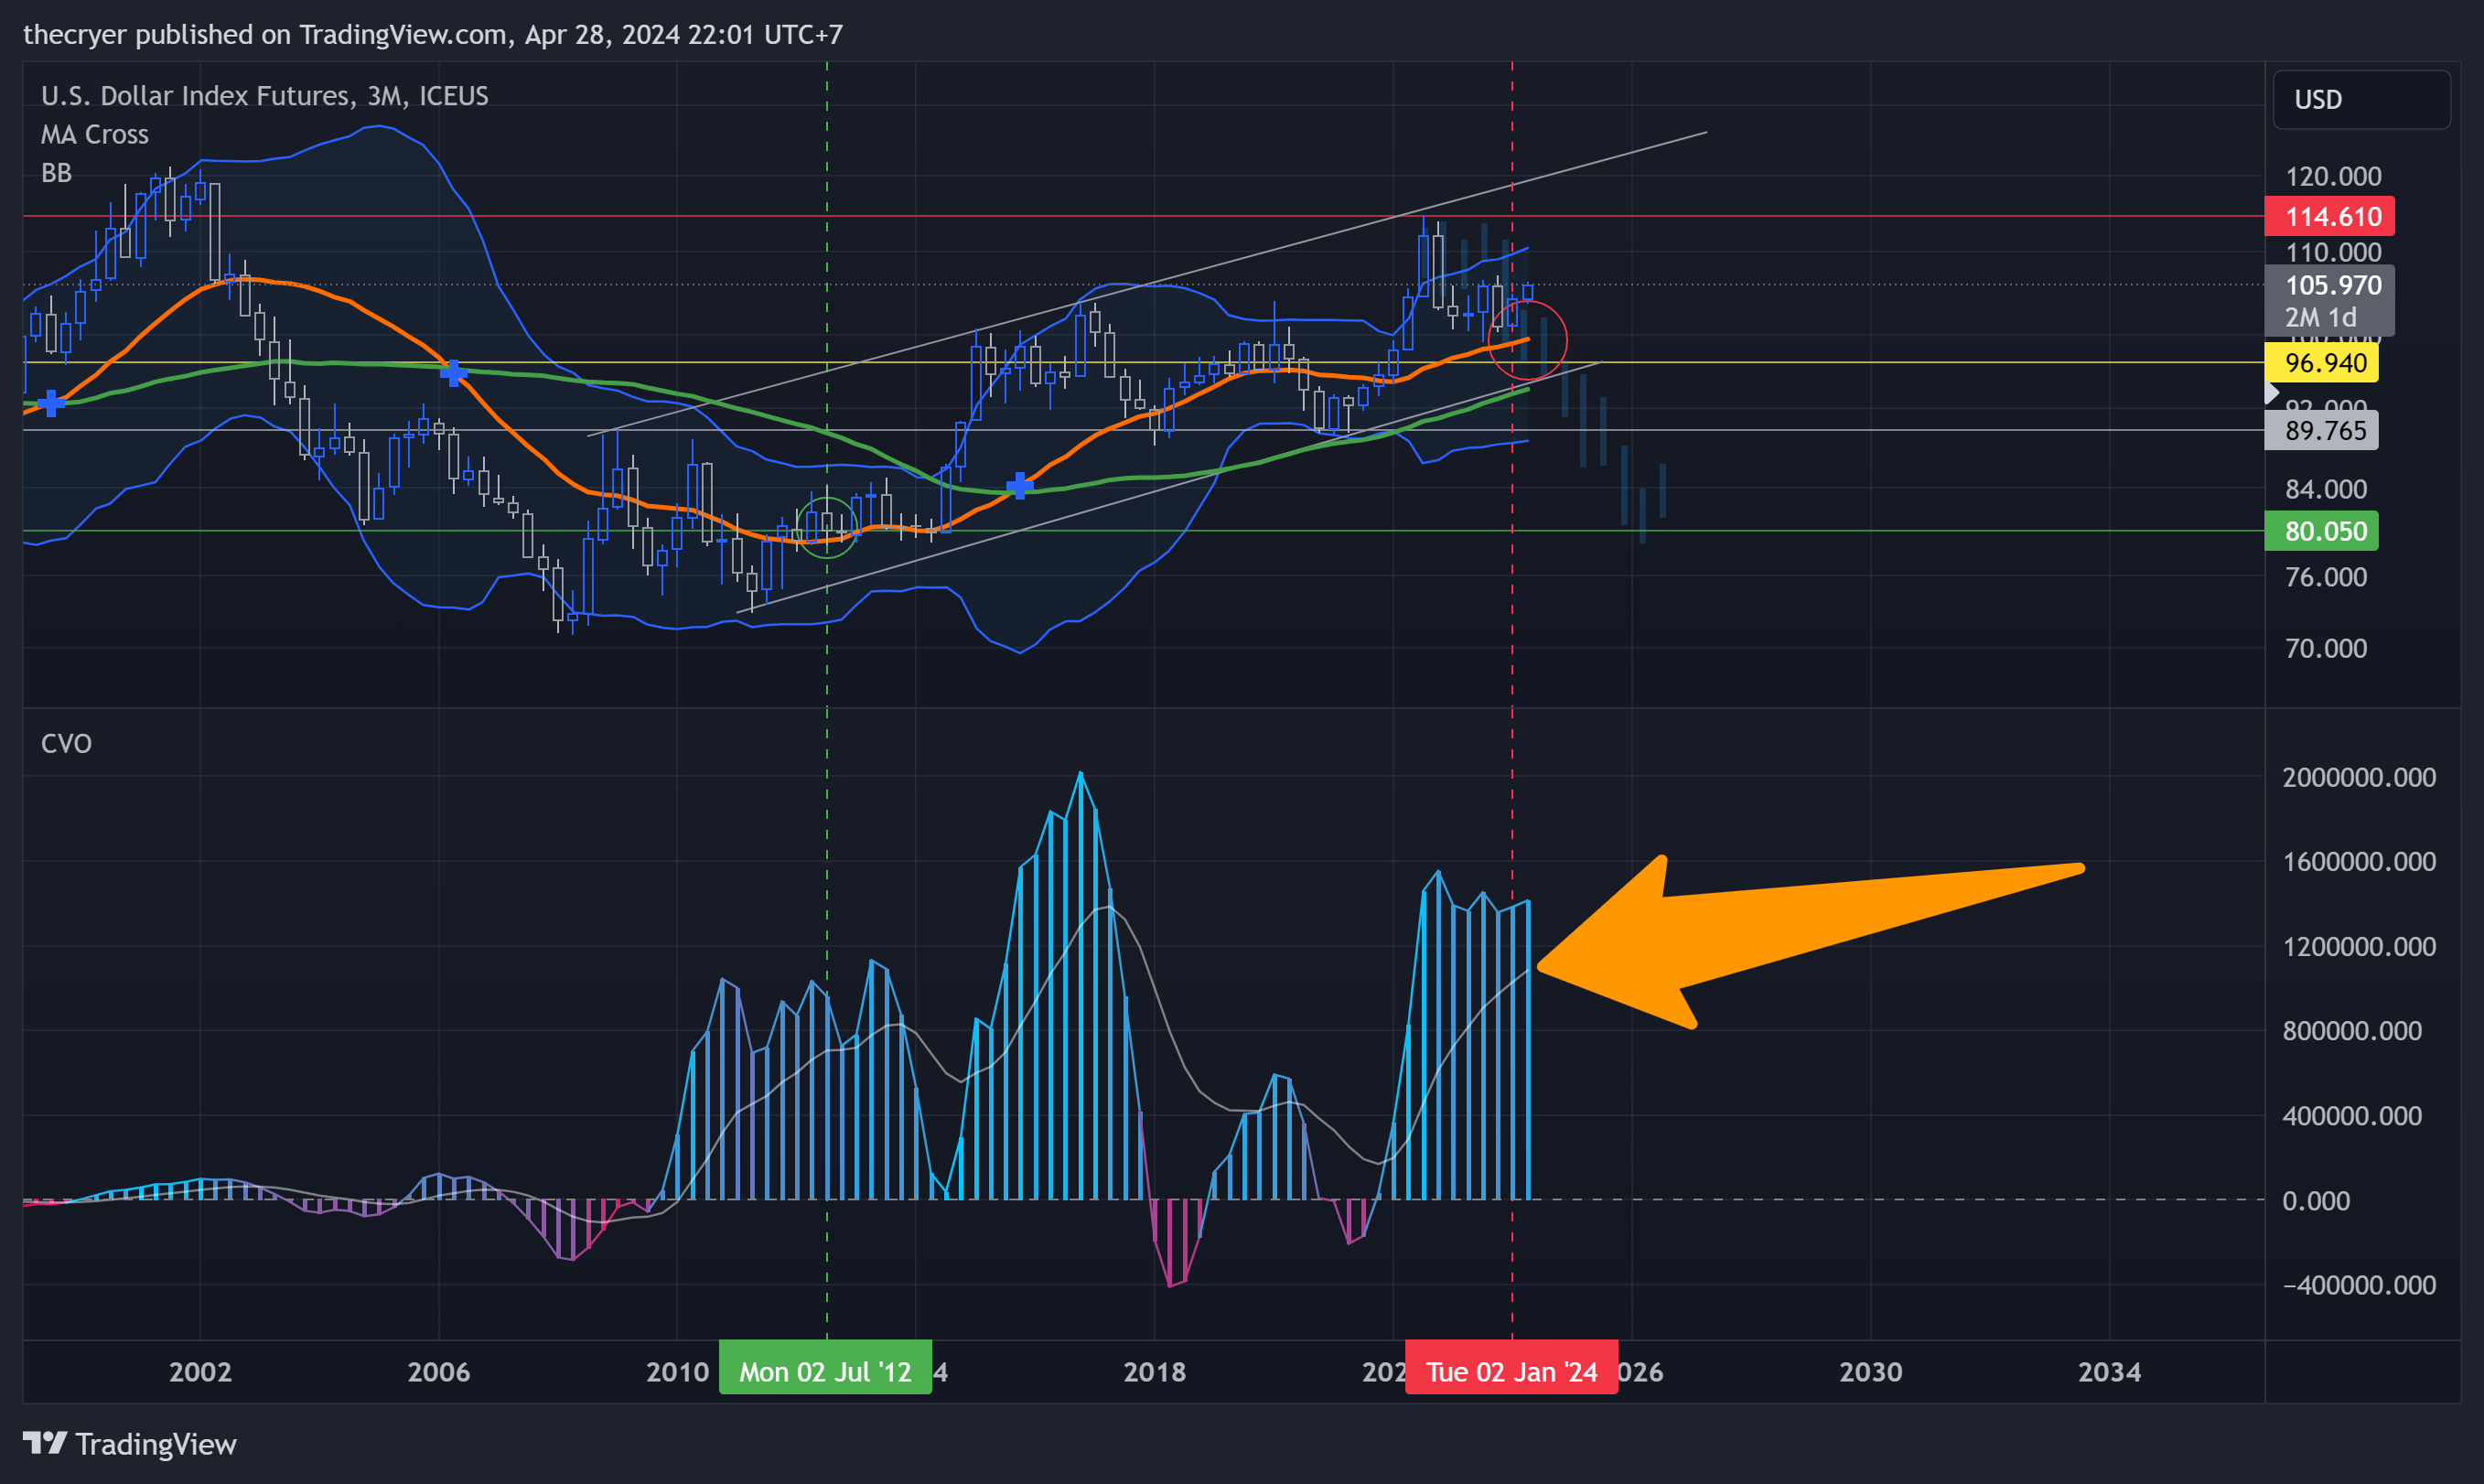Click the 110.000 price axis label

point(2333,252)
